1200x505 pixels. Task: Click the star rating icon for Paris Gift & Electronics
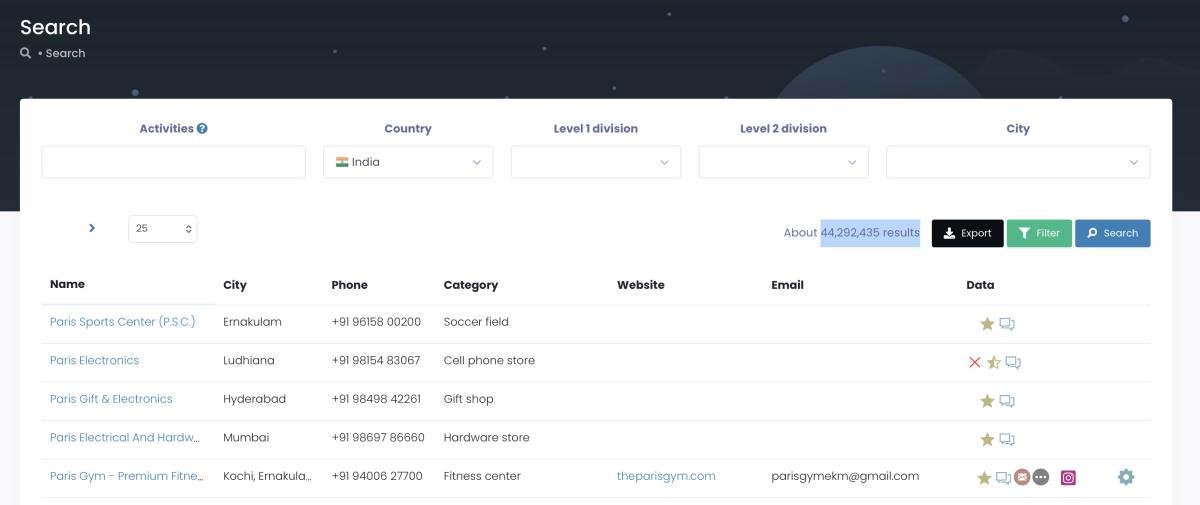[987, 401]
